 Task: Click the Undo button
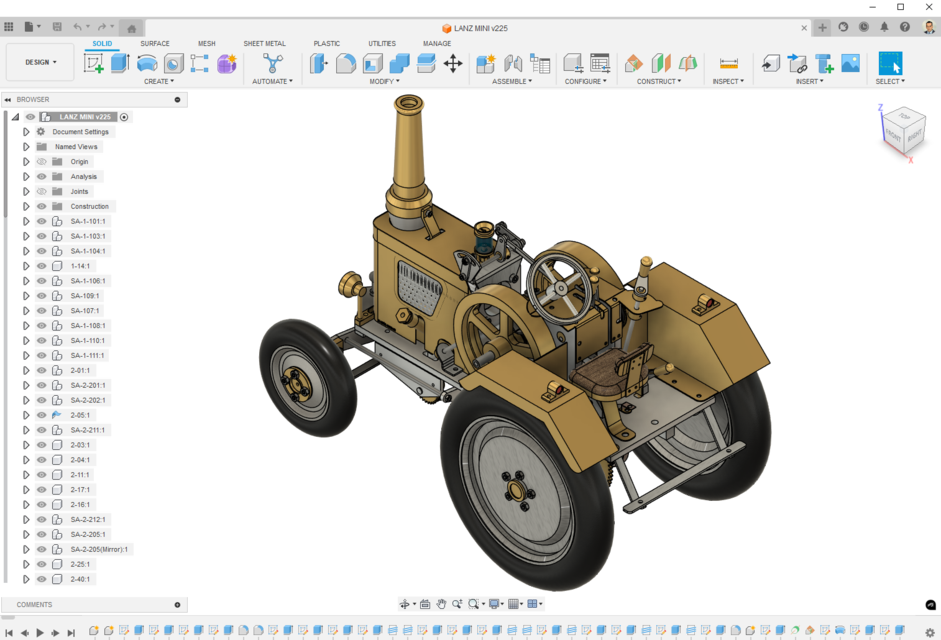(78, 27)
